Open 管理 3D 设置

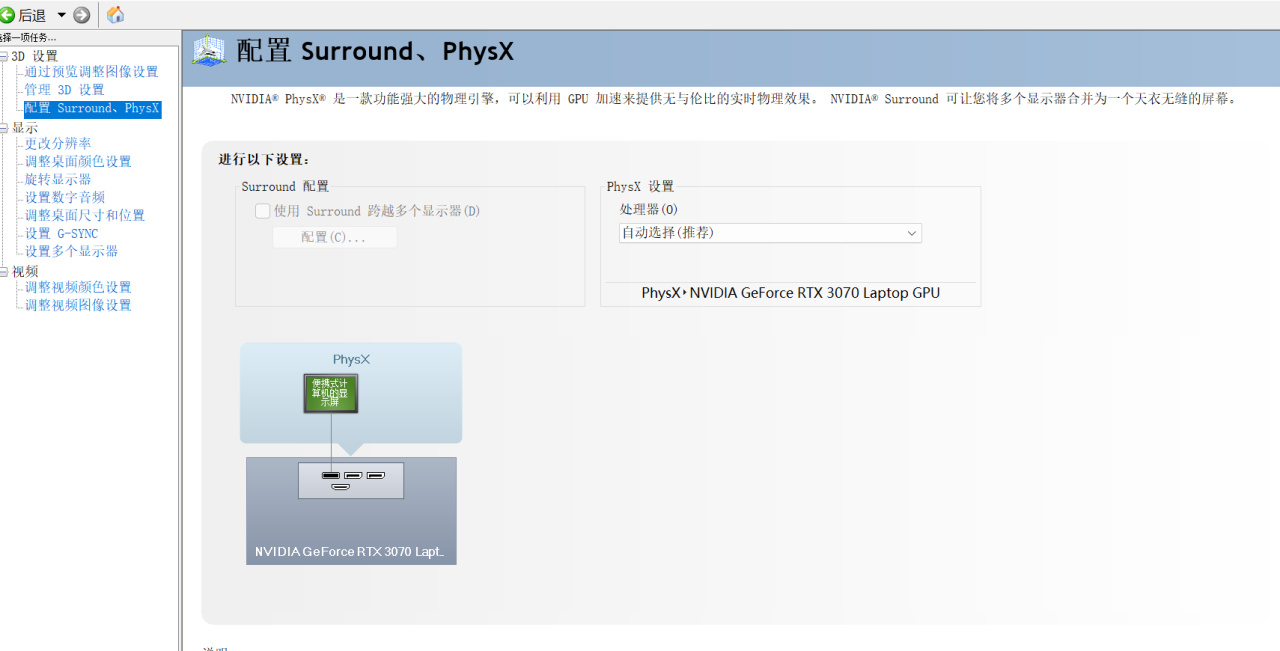click(64, 90)
